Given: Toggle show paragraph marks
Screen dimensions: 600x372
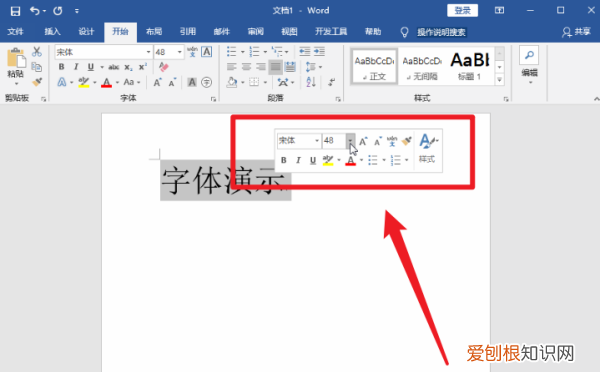Looking at the screenshot, I should click(x=331, y=82).
